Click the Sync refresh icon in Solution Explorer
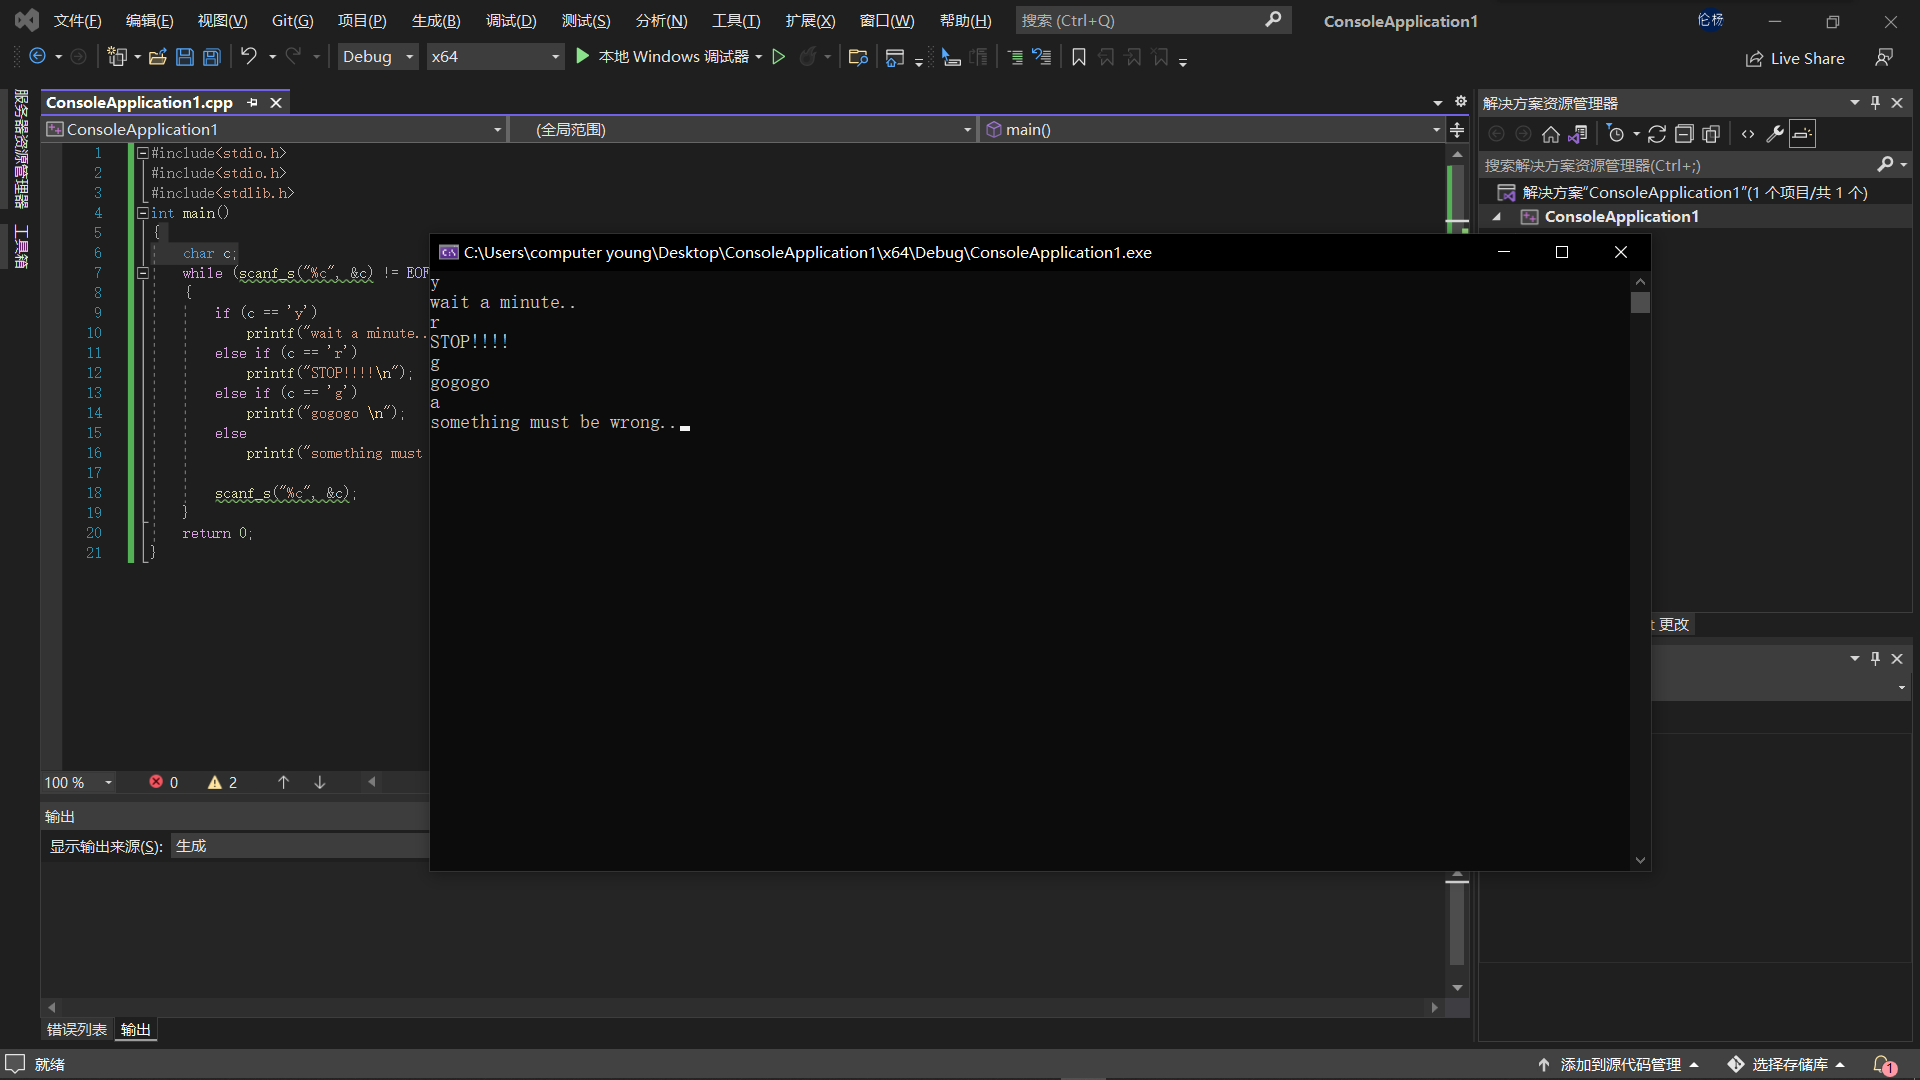Screen dimensions: 1920x1080 click(1657, 134)
